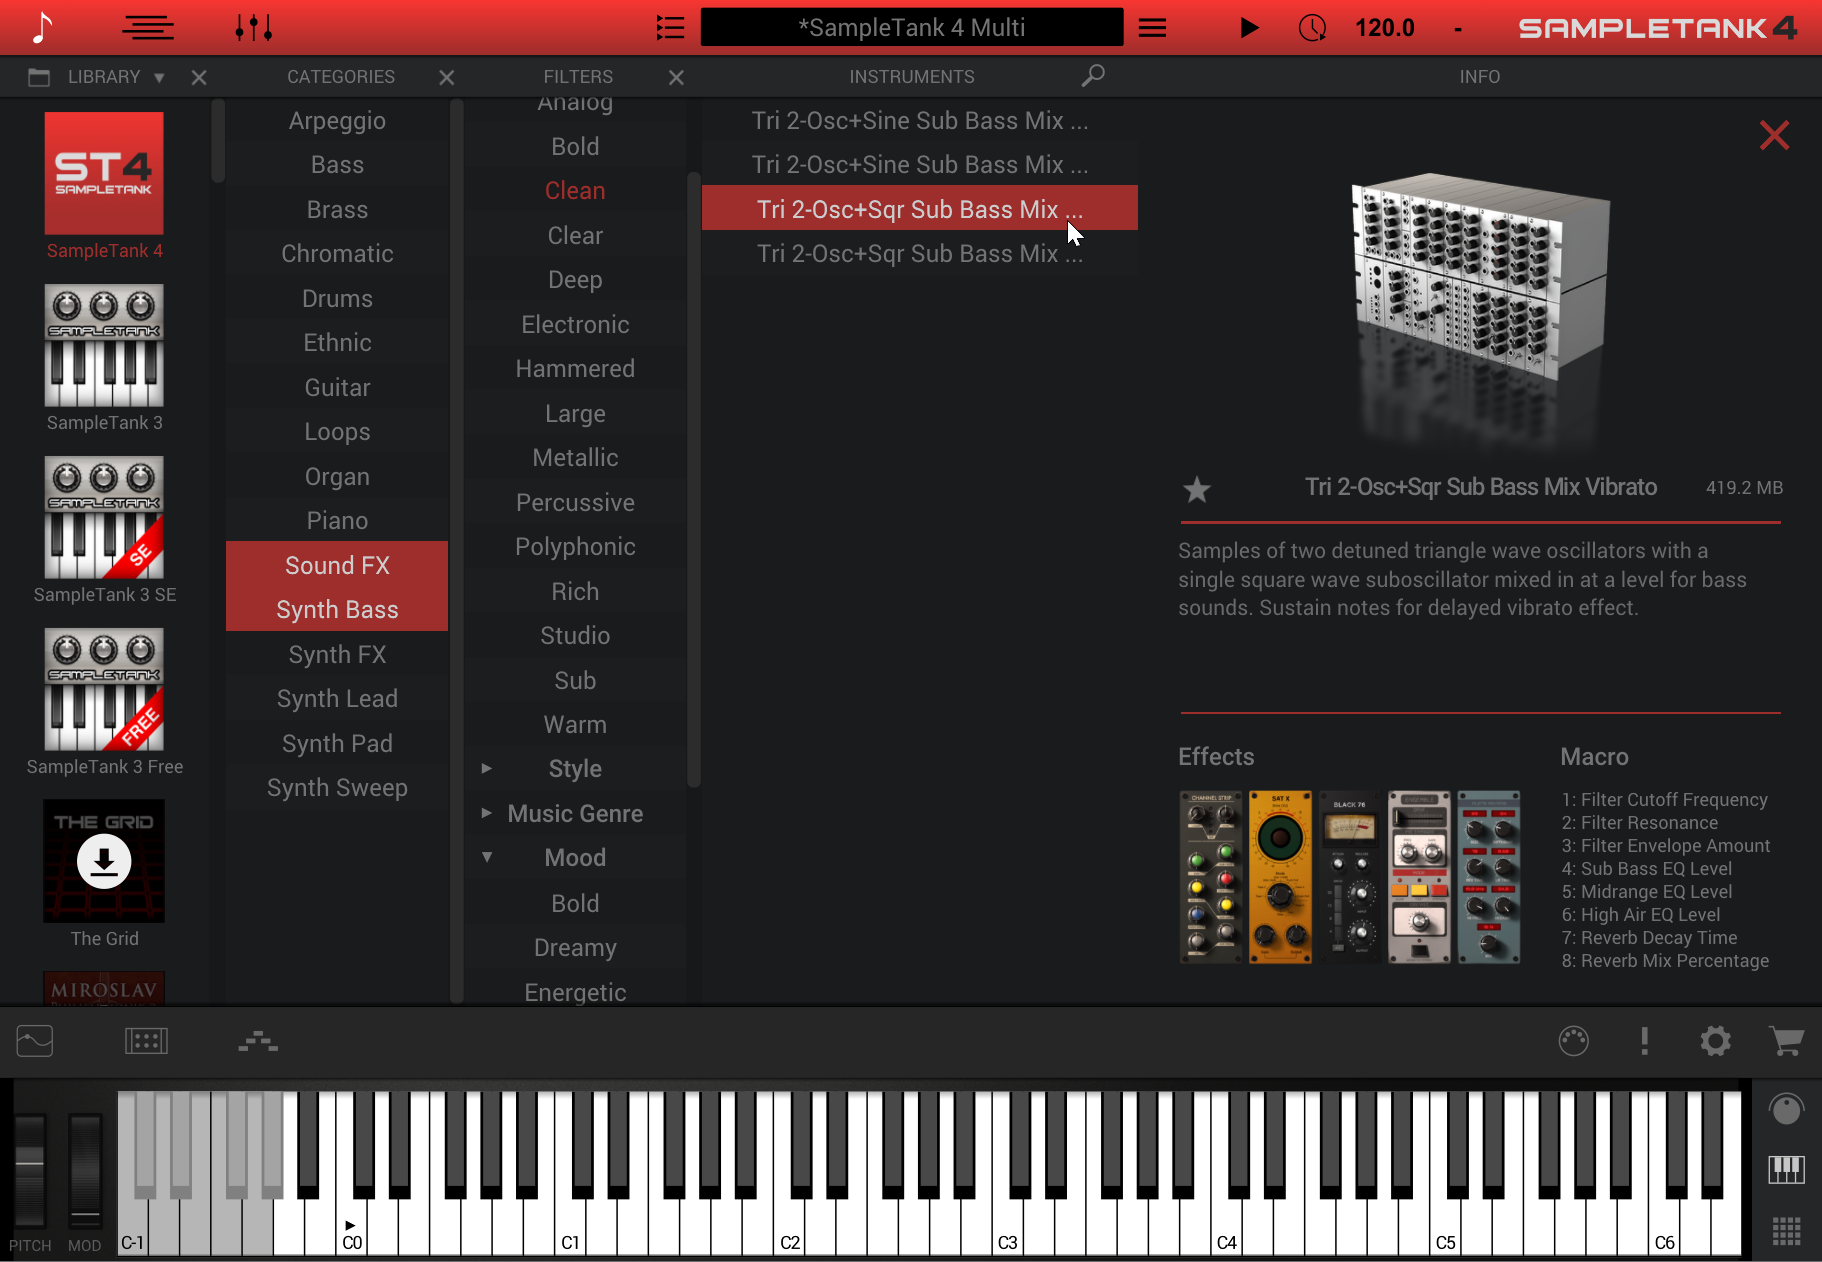Clear the Categories selection with its X
The image size is (1822, 1262).
pos(447,77)
